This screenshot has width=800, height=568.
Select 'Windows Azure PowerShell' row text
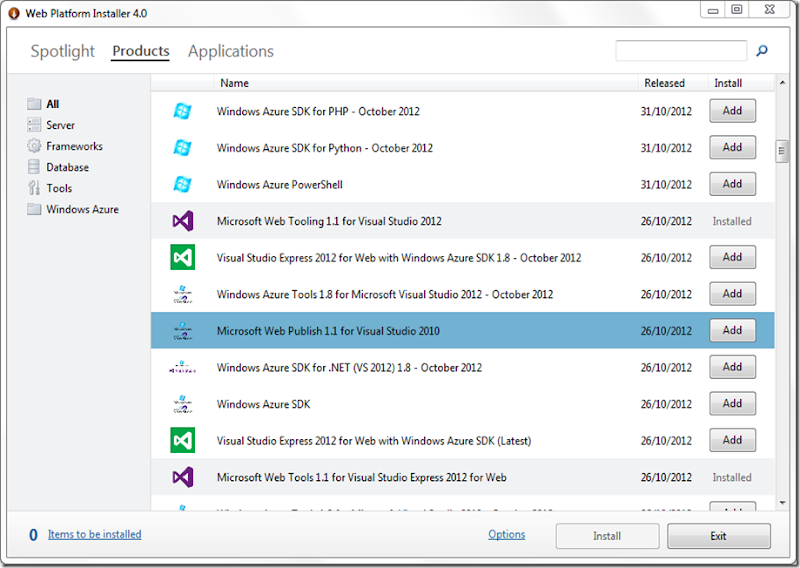pyautogui.click(x=280, y=185)
